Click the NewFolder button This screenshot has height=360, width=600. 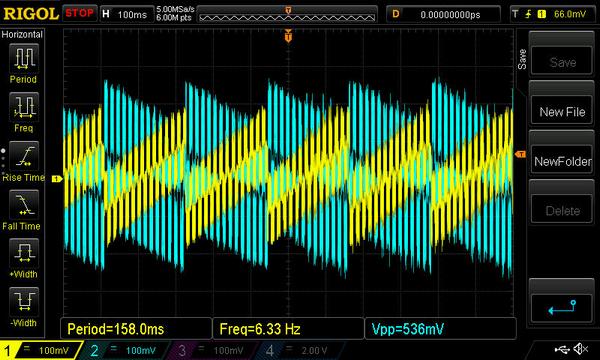[562, 161]
